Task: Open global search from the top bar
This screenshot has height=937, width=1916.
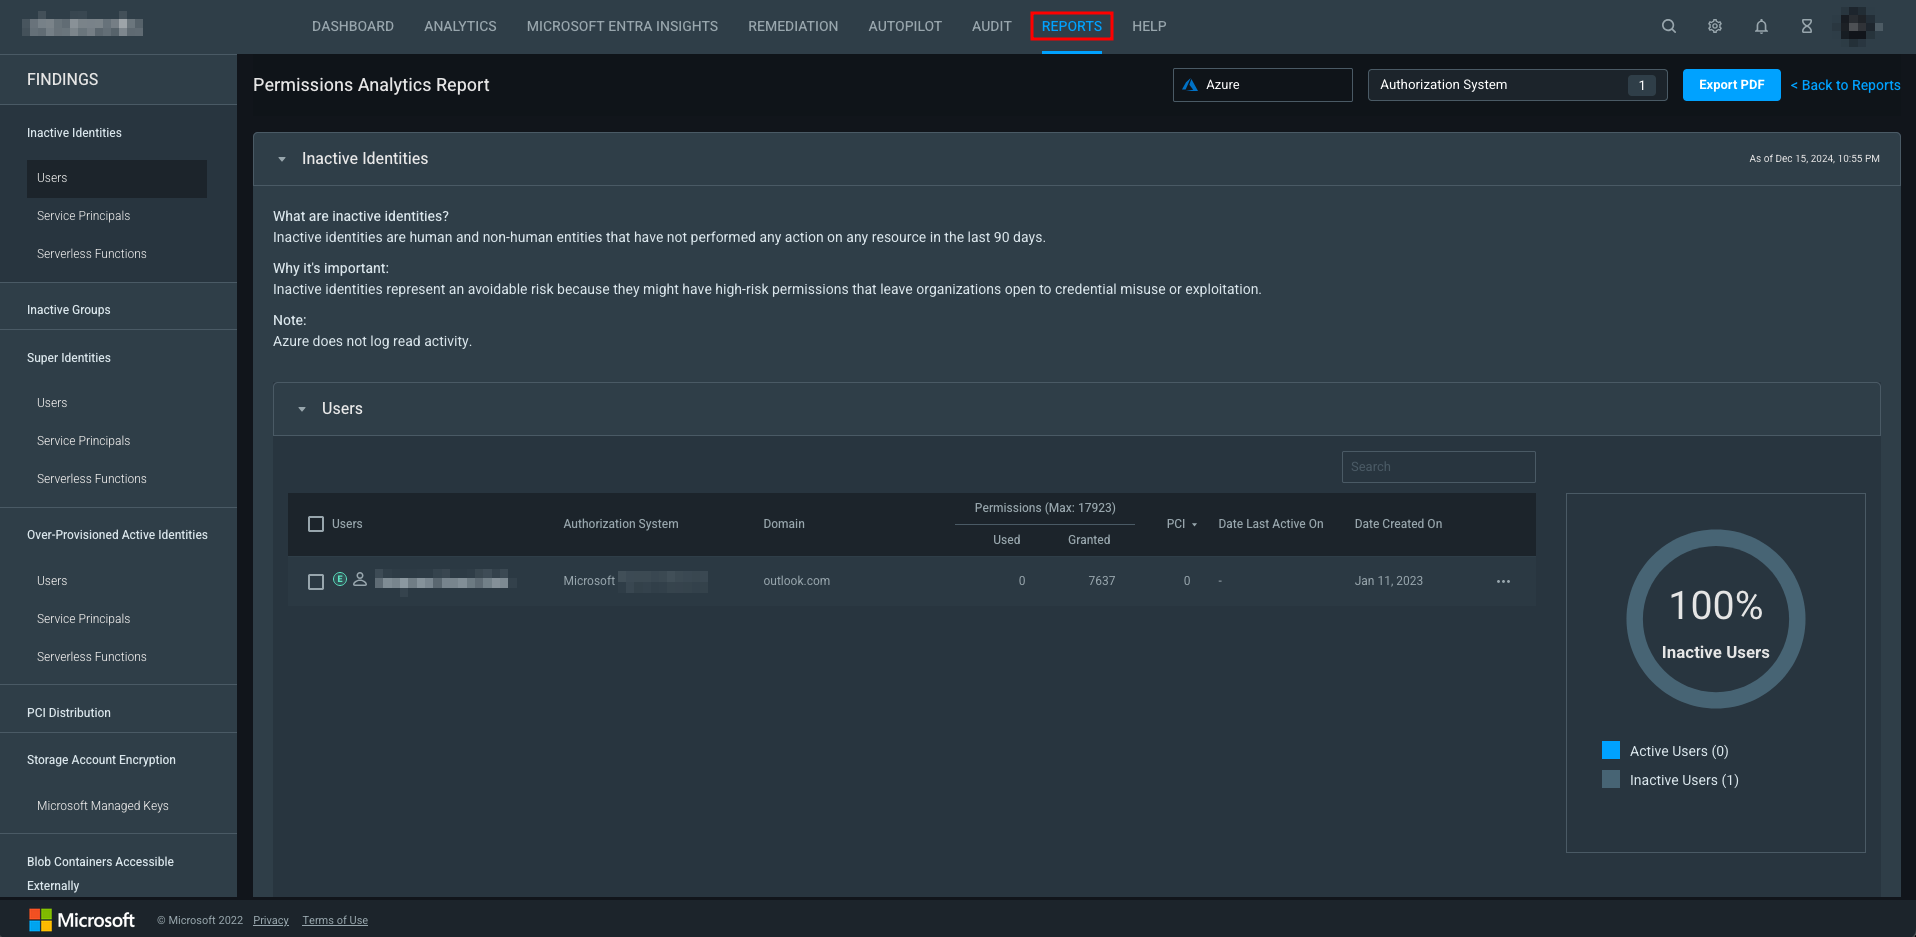Action: (1668, 26)
